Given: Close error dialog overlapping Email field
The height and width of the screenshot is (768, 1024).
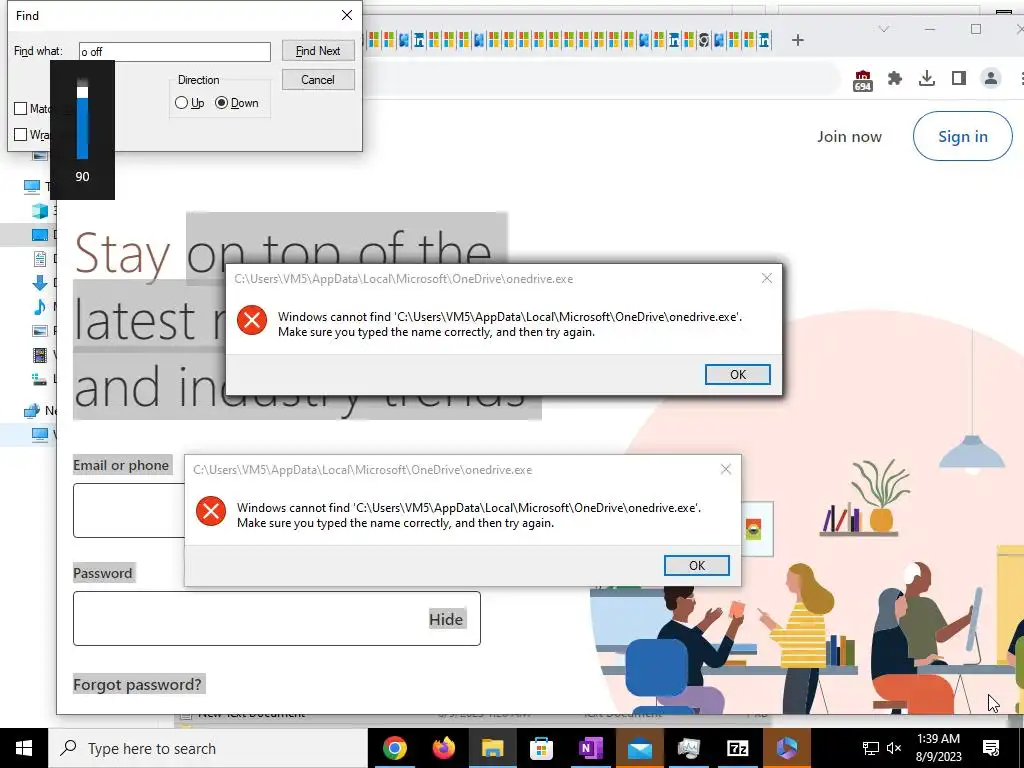Looking at the screenshot, I should click(726, 469).
